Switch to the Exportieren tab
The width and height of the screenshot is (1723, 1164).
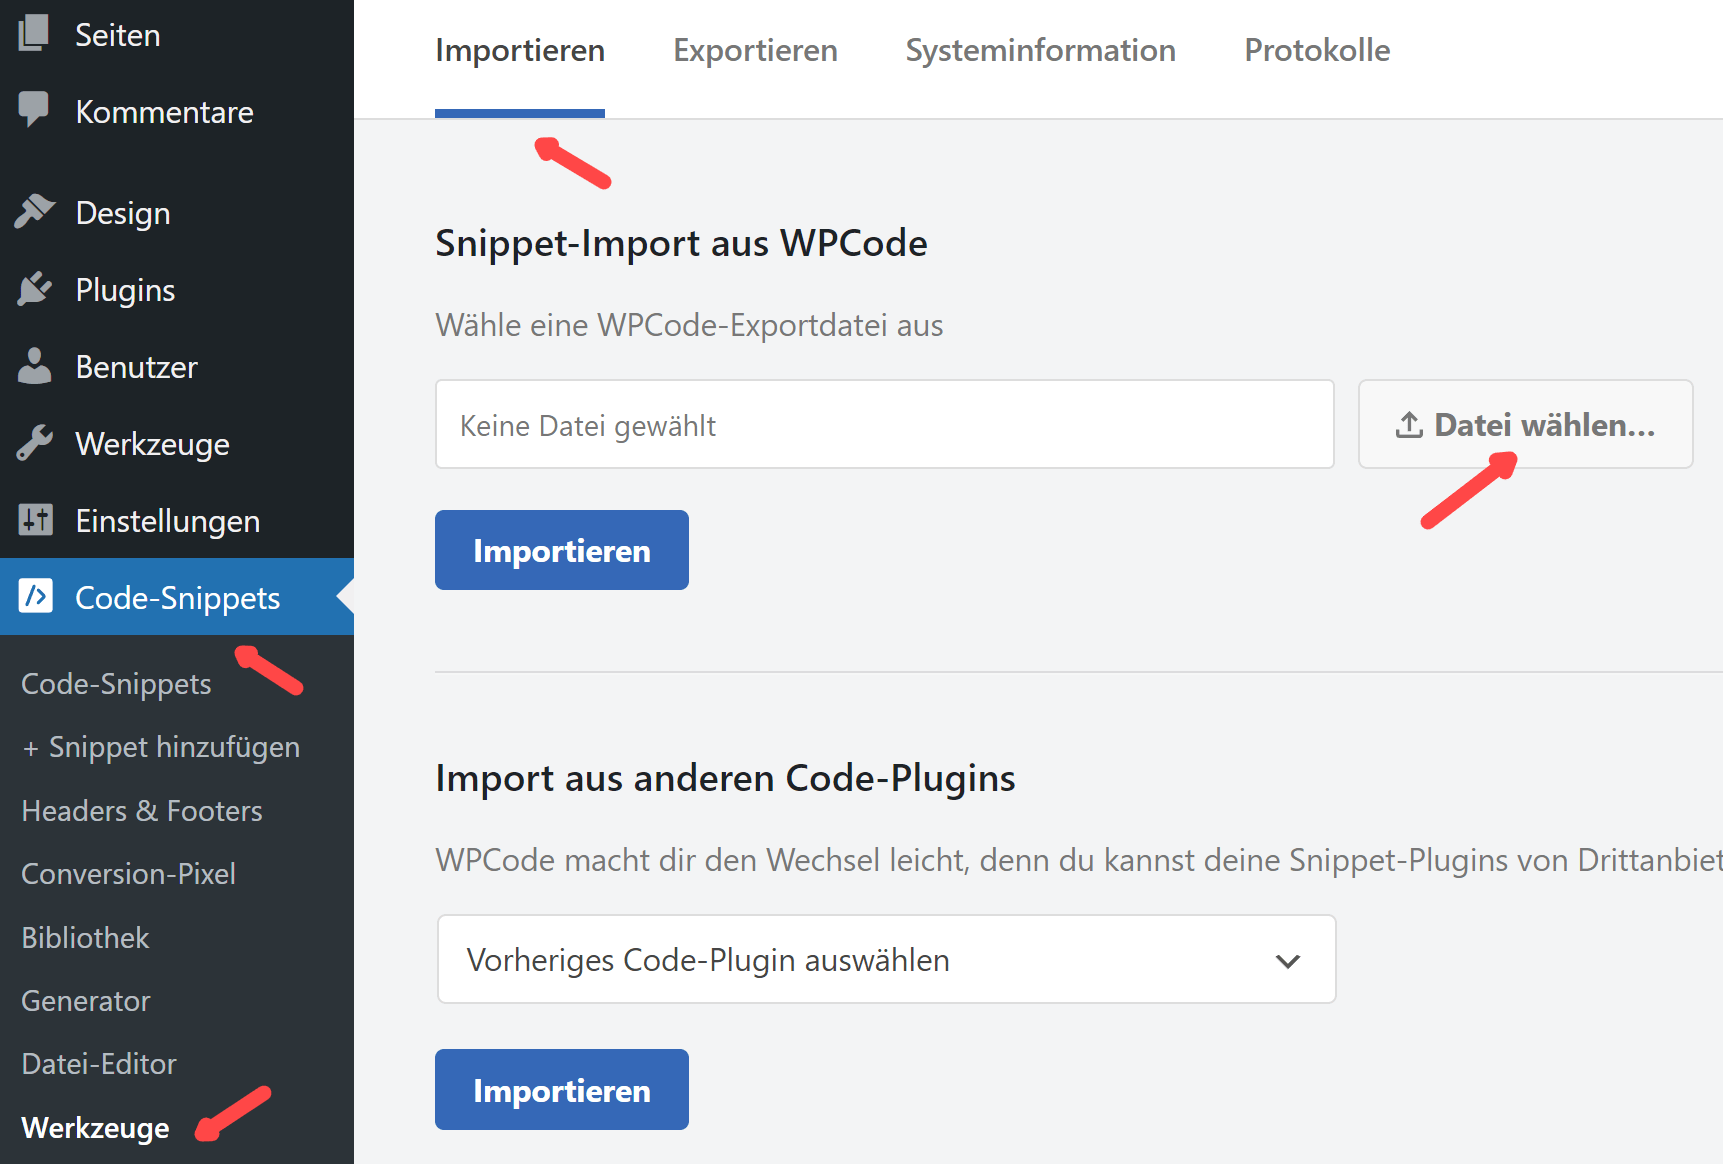click(x=755, y=51)
